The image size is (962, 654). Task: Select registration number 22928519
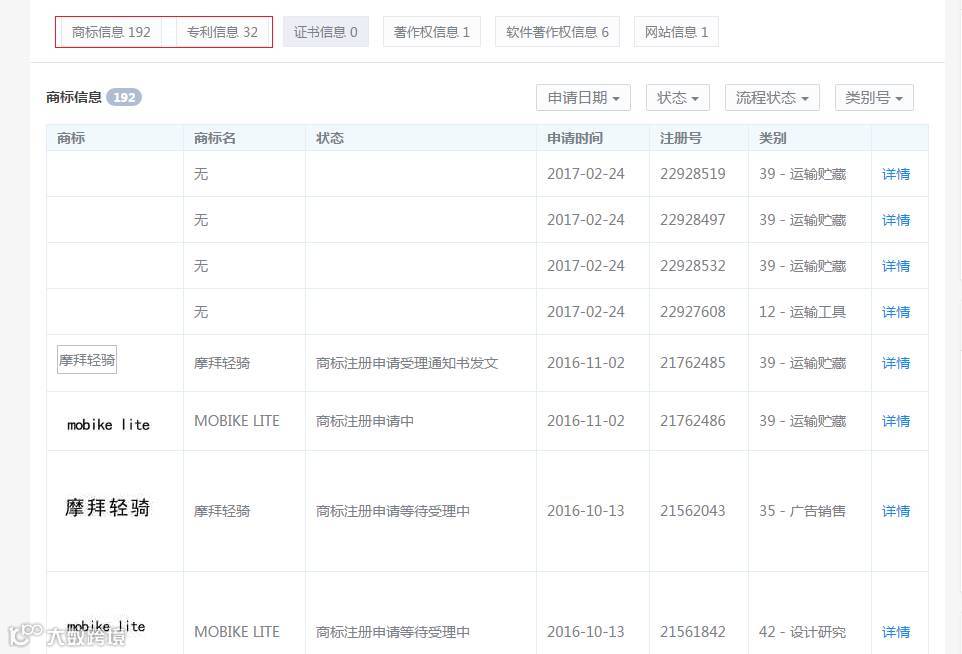point(693,174)
